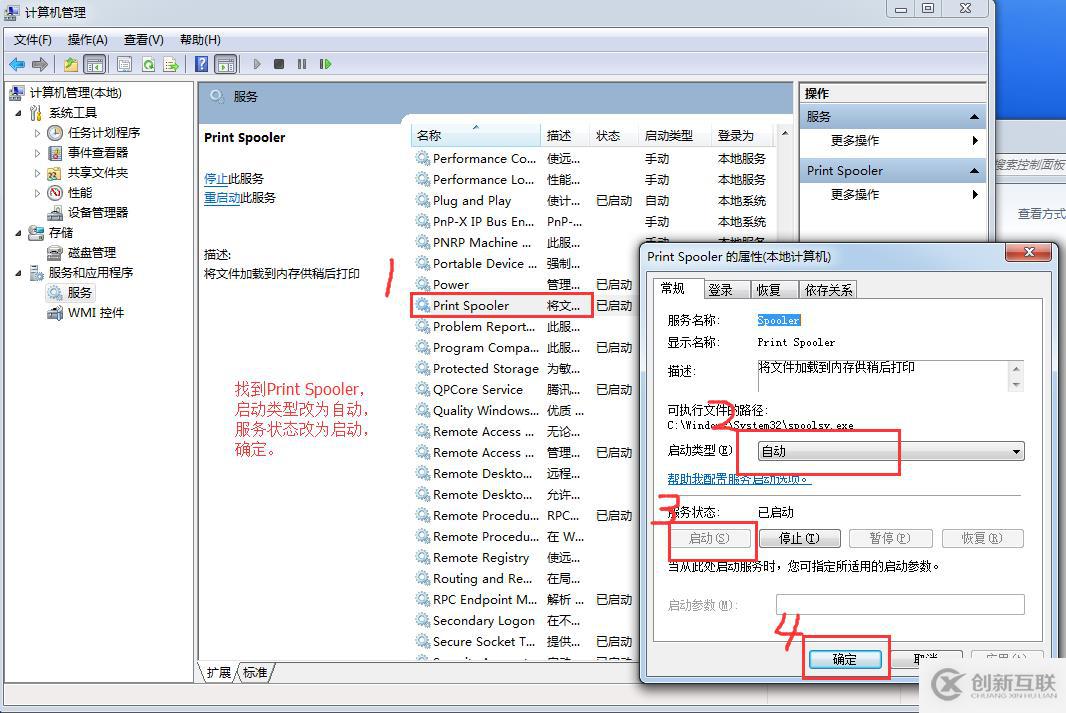The height and width of the screenshot is (713, 1066).
Task: Collapse the 系统工具 tree node
Action: pos(18,113)
